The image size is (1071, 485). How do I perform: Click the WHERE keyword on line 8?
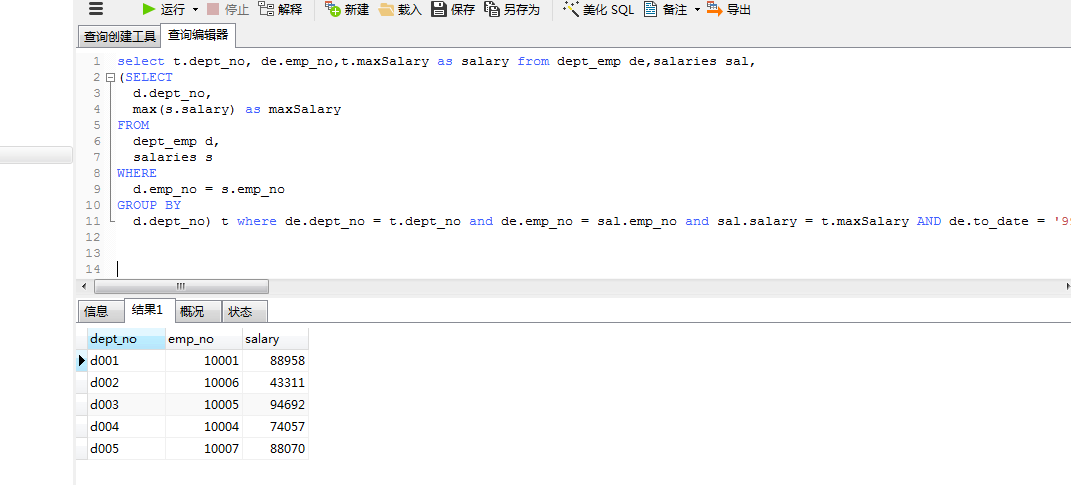tap(137, 173)
